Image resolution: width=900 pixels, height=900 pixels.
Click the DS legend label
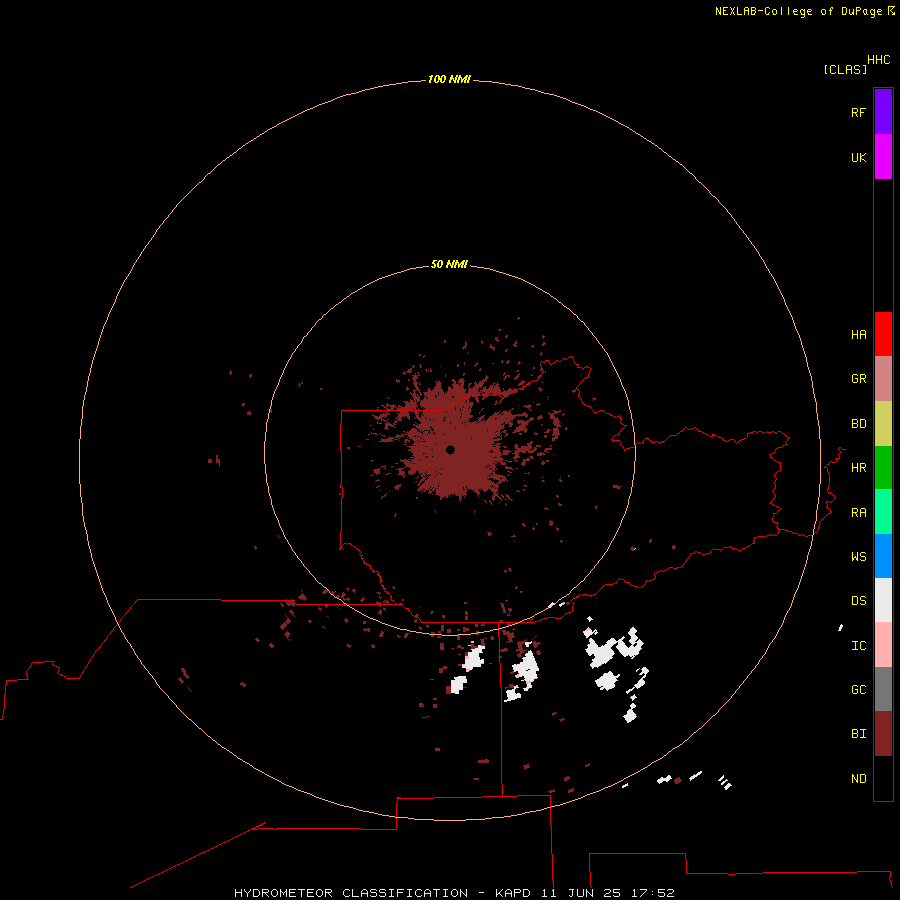858,601
